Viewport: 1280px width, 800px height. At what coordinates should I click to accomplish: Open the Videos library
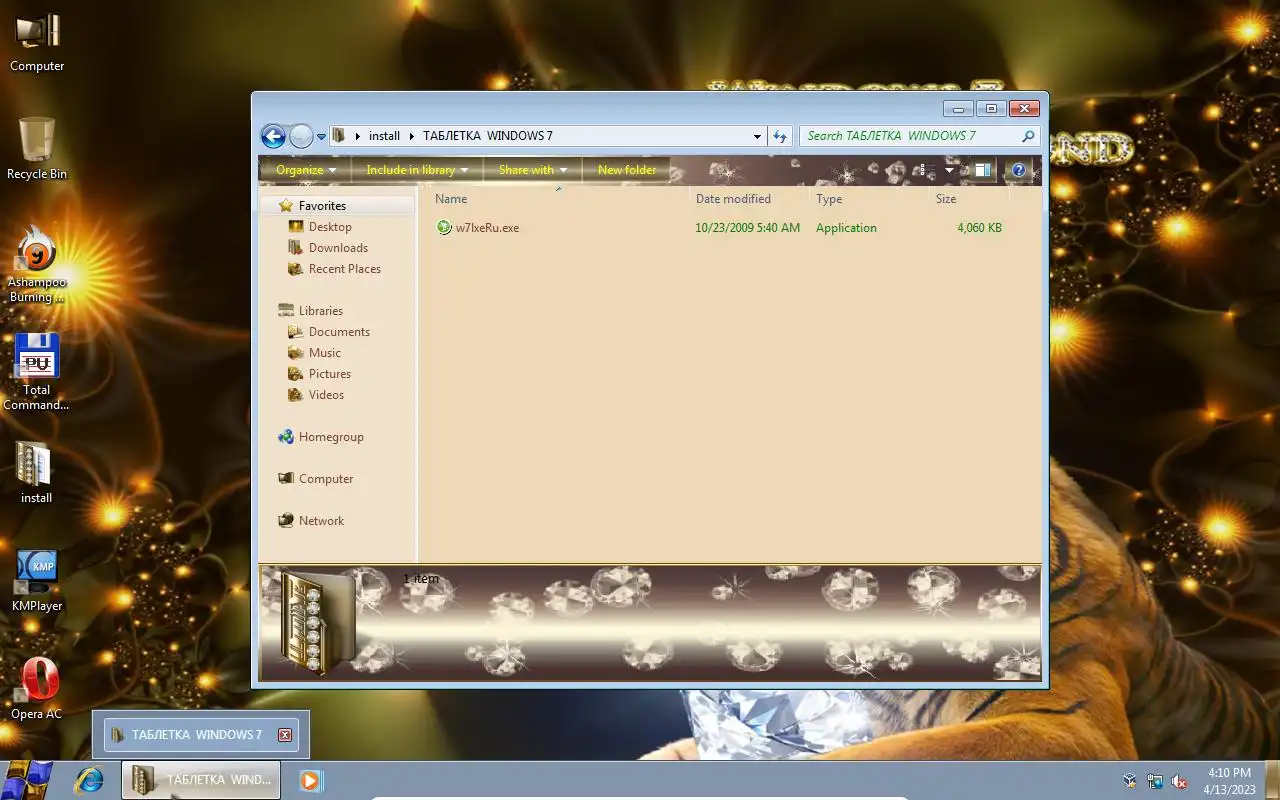[x=326, y=395]
